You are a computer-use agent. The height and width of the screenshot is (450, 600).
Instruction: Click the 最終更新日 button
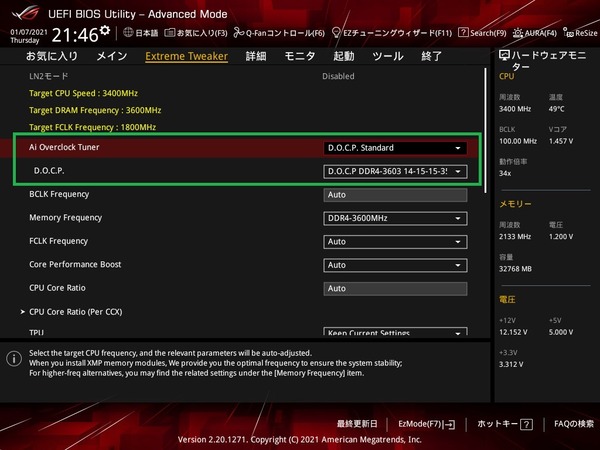coord(357,424)
